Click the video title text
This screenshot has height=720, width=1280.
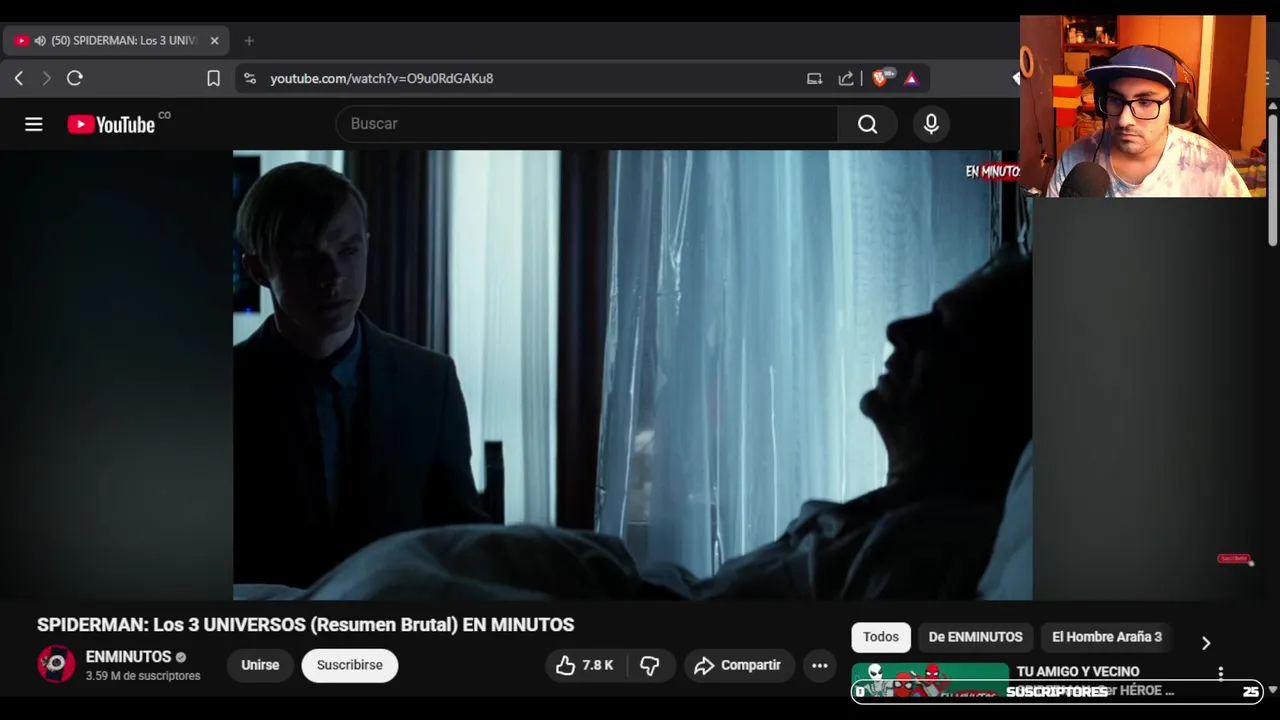(306, 625)
